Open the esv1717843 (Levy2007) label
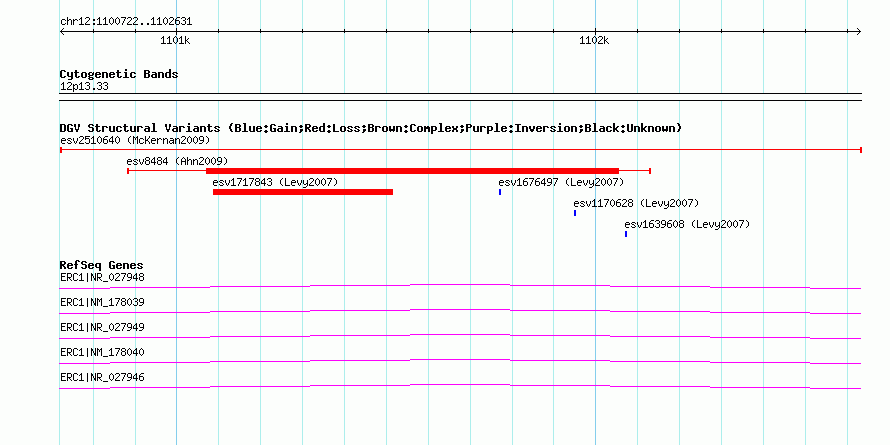This screenshot has height=445, width=890. [275, 182]
